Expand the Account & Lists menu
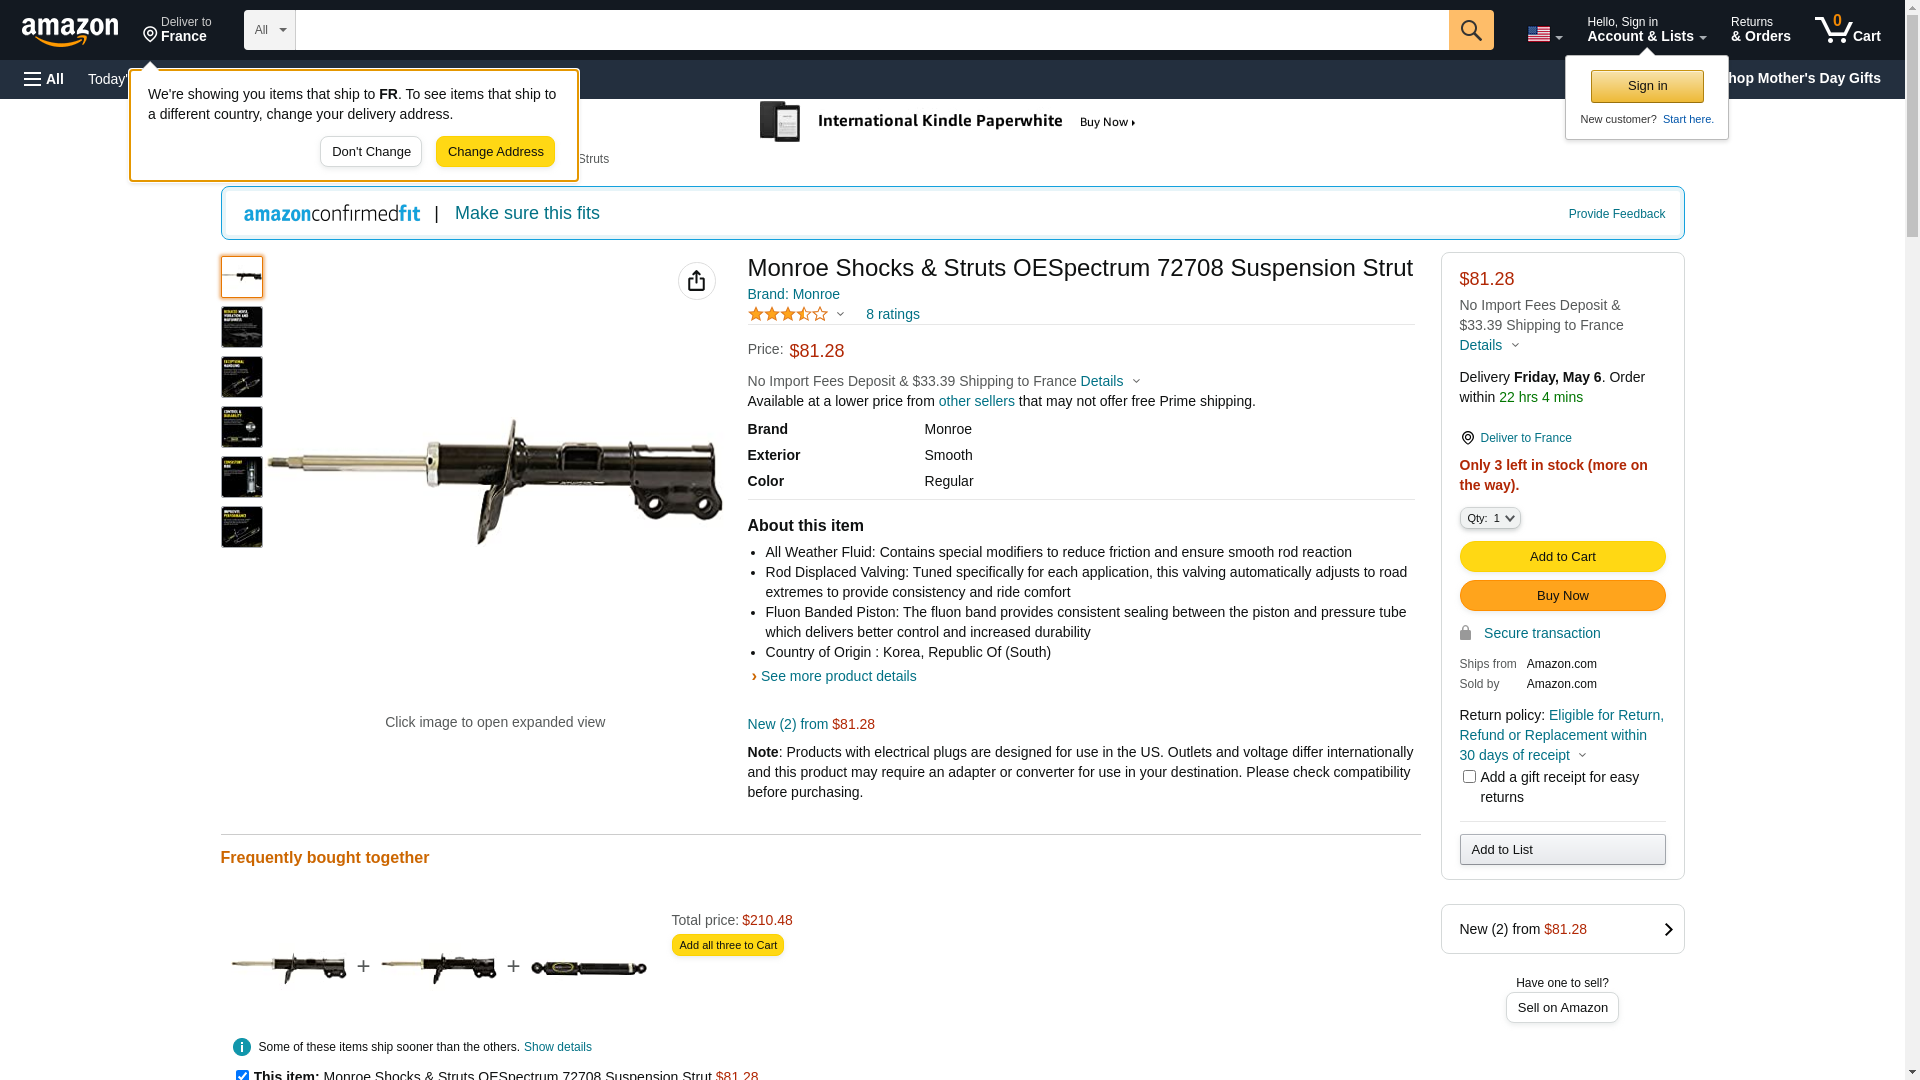The width and height of the screenshot is (1920, 1080). click(x=1646, y=30)
